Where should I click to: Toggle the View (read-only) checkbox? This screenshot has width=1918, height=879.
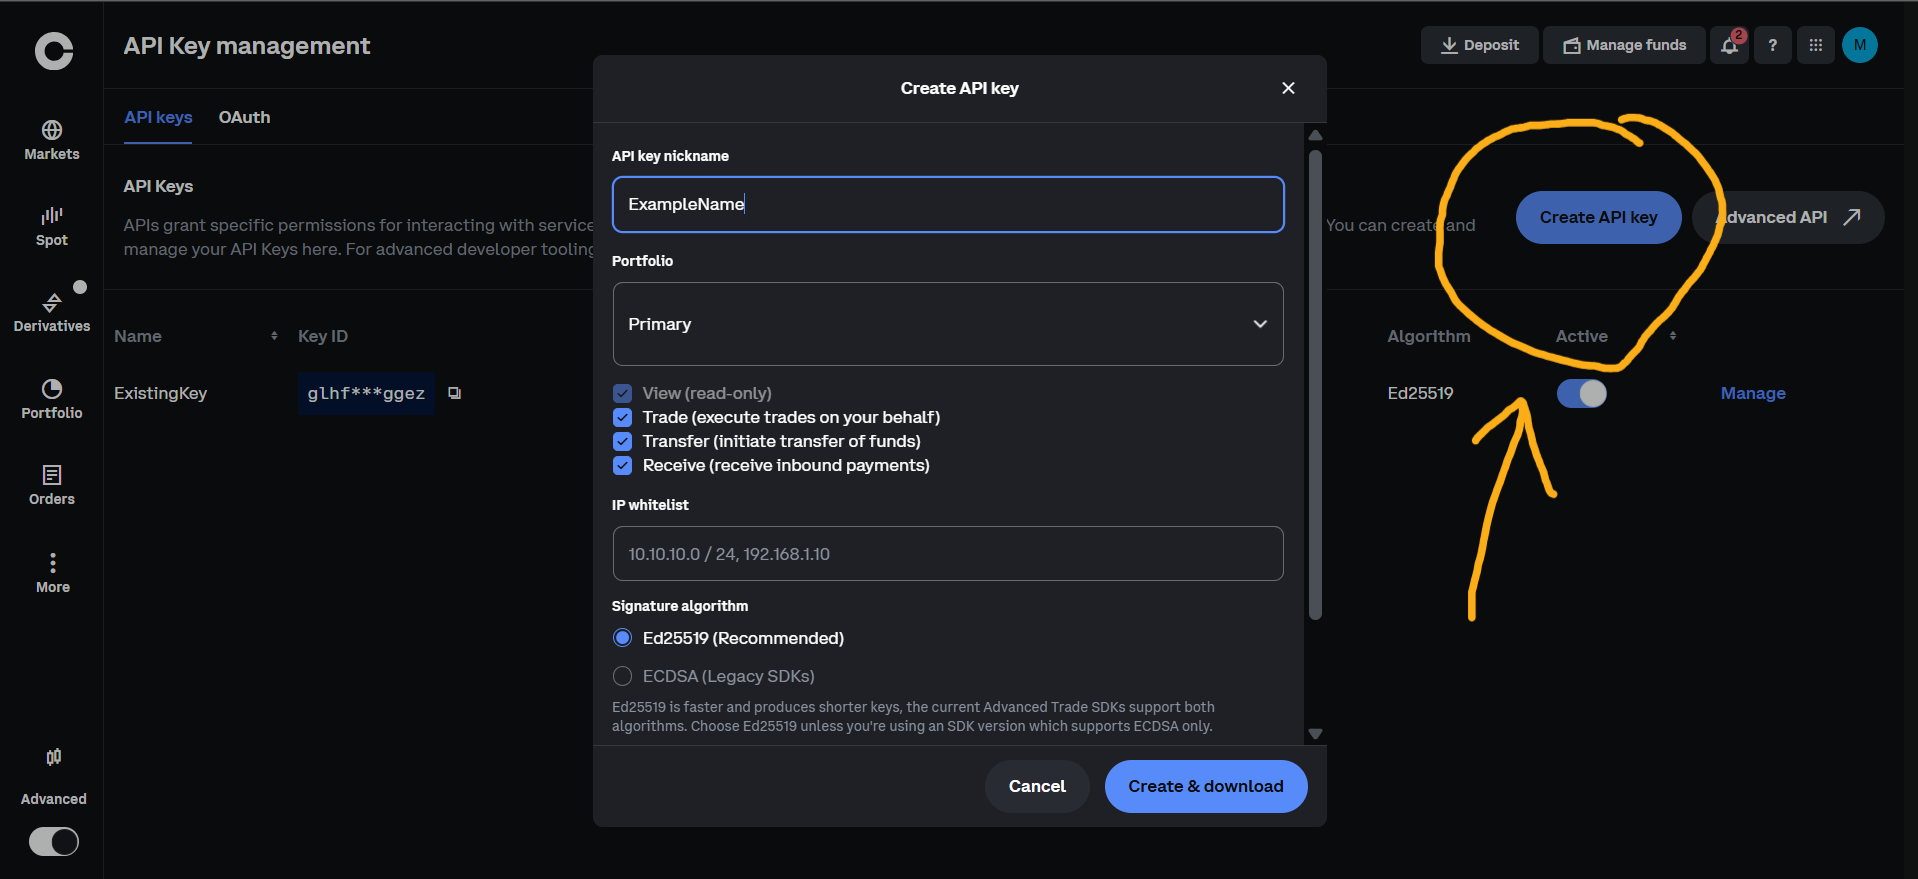pyautogui.click(x=623, y=393)
